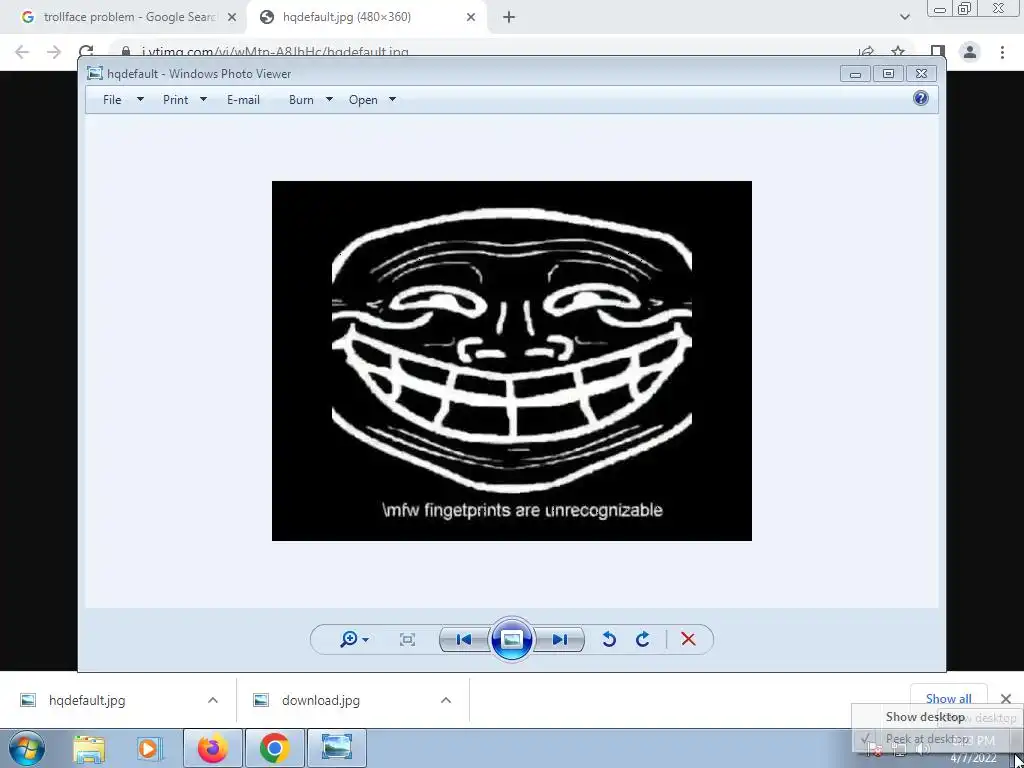This screenshot has width=1024, height=768.
Task: Click Chrome share page icon
Action: pos(866,52)
